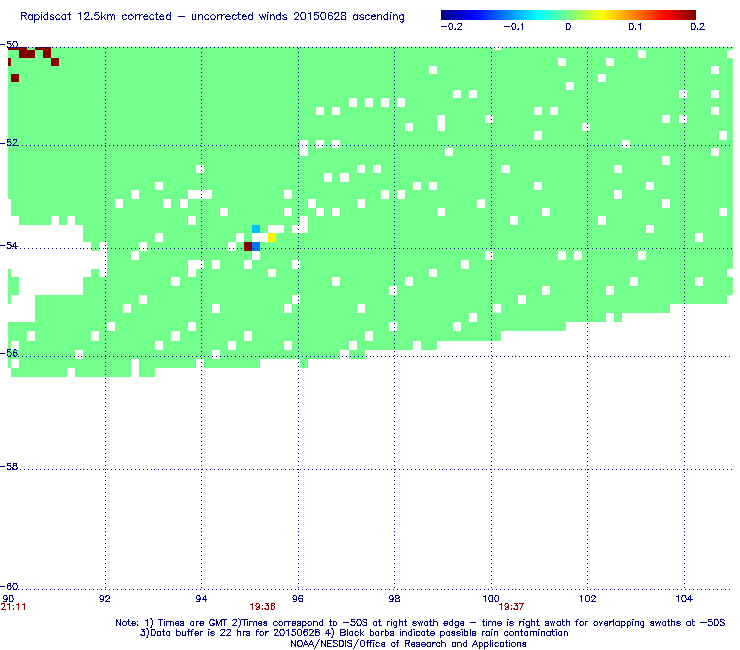Click the '-0.1' colorbar label

coord(513,27)
